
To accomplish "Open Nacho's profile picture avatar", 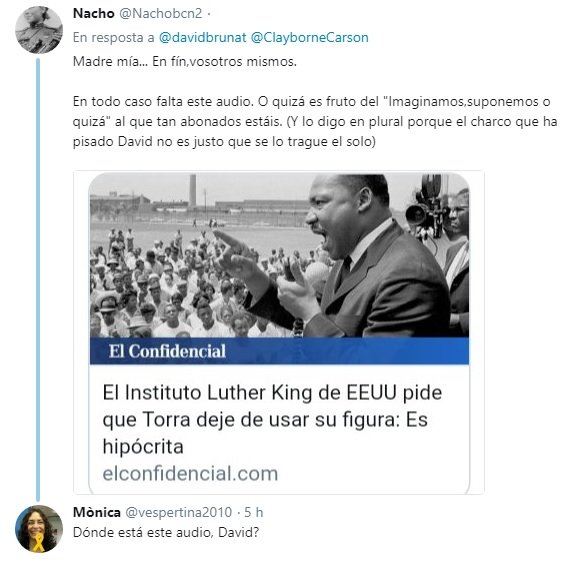I will (39, 30).
